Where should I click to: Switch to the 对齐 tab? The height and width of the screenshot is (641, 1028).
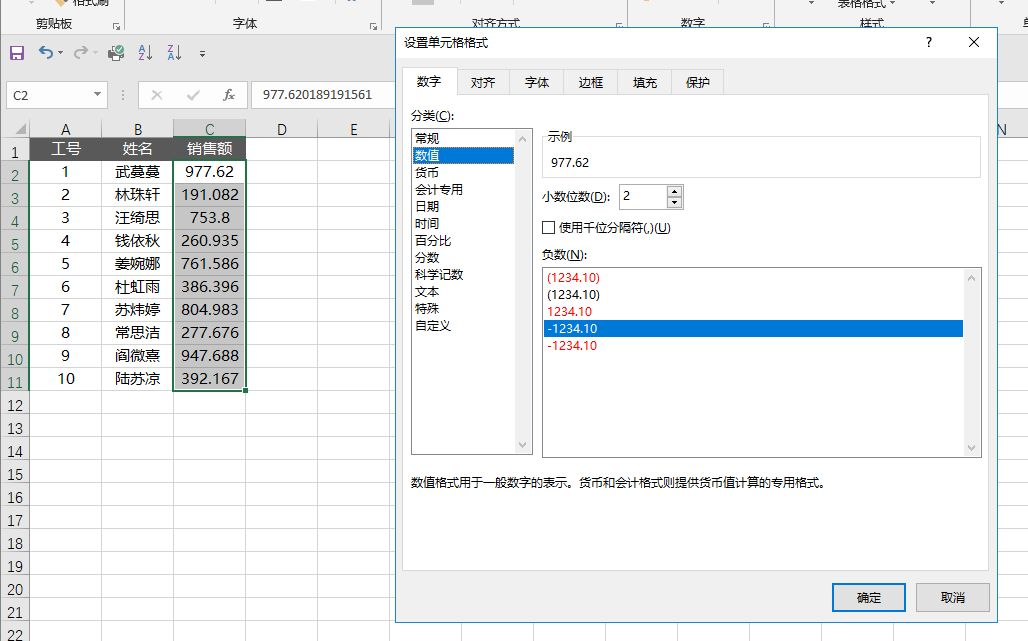[x=483, y=82]
